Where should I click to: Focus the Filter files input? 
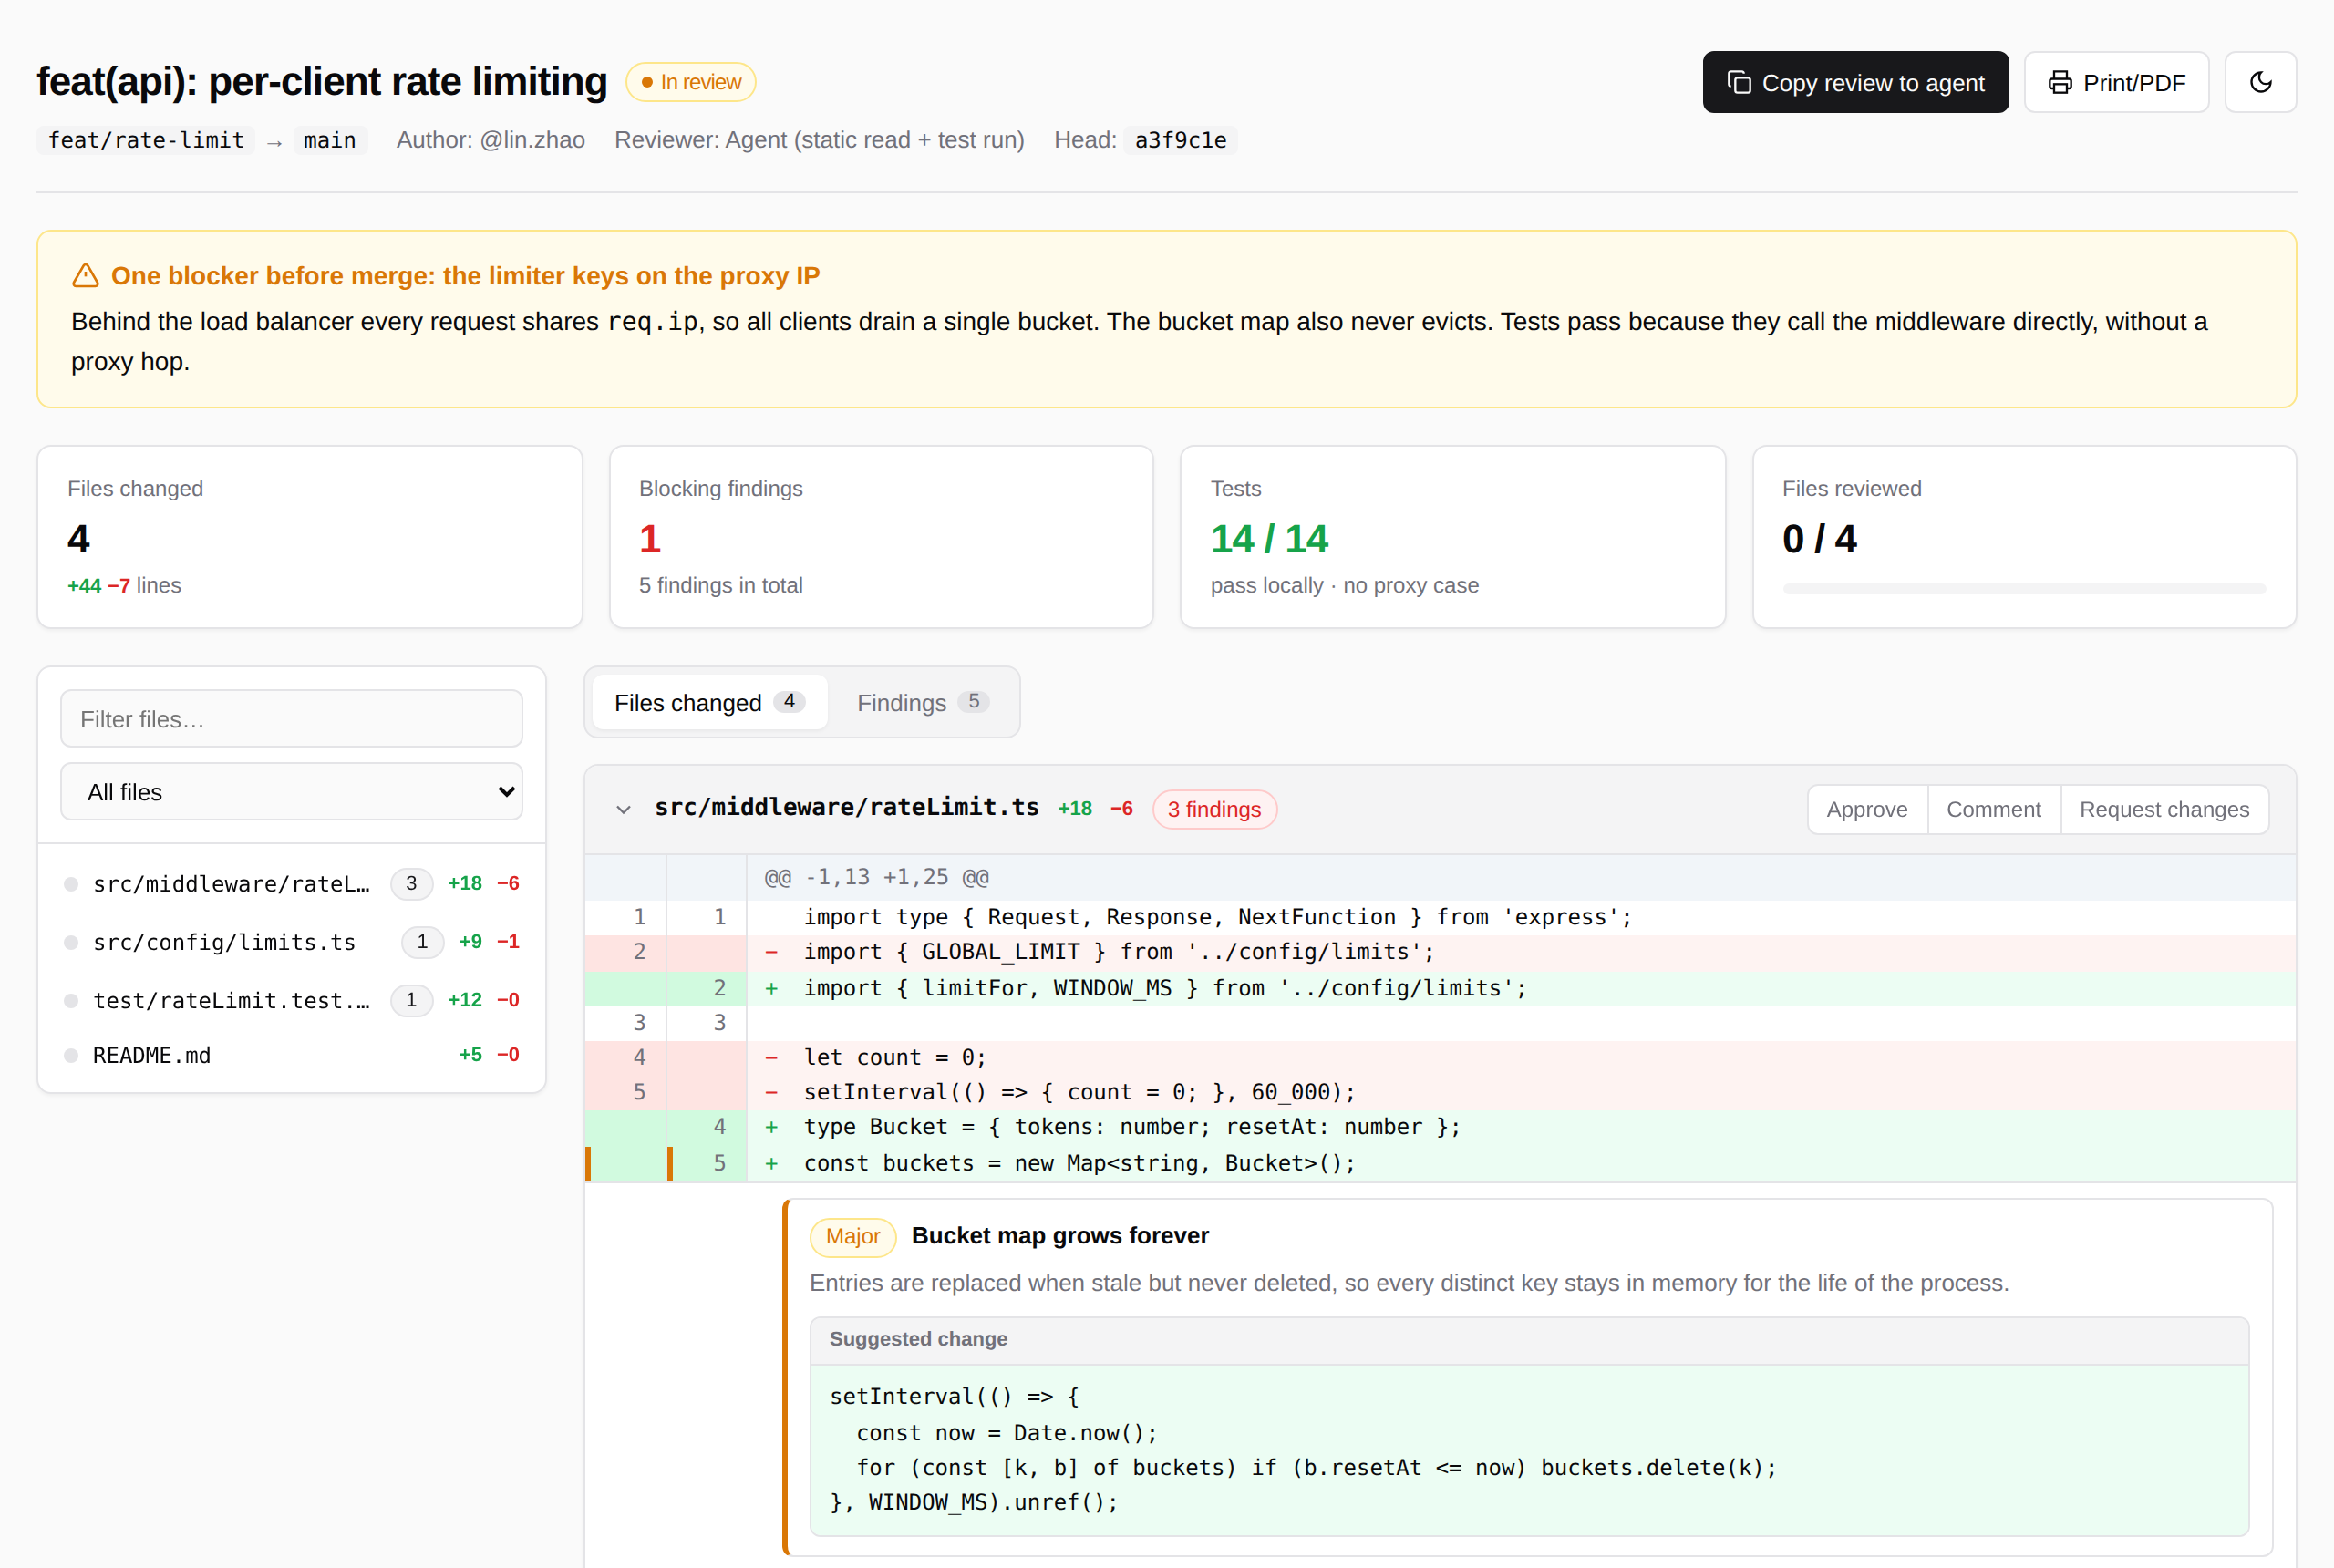pyautogui.click(x=291, y=718)
